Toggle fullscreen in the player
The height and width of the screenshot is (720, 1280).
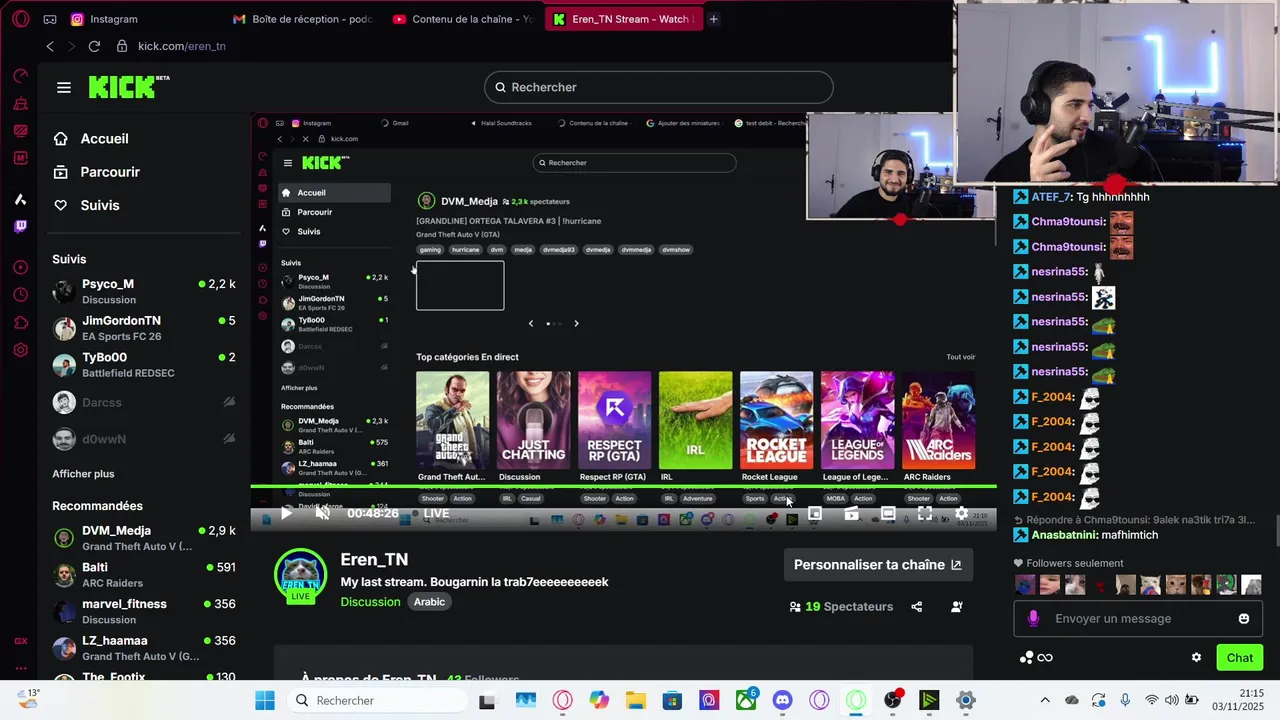pyautogui.click(x=925, y=513)
